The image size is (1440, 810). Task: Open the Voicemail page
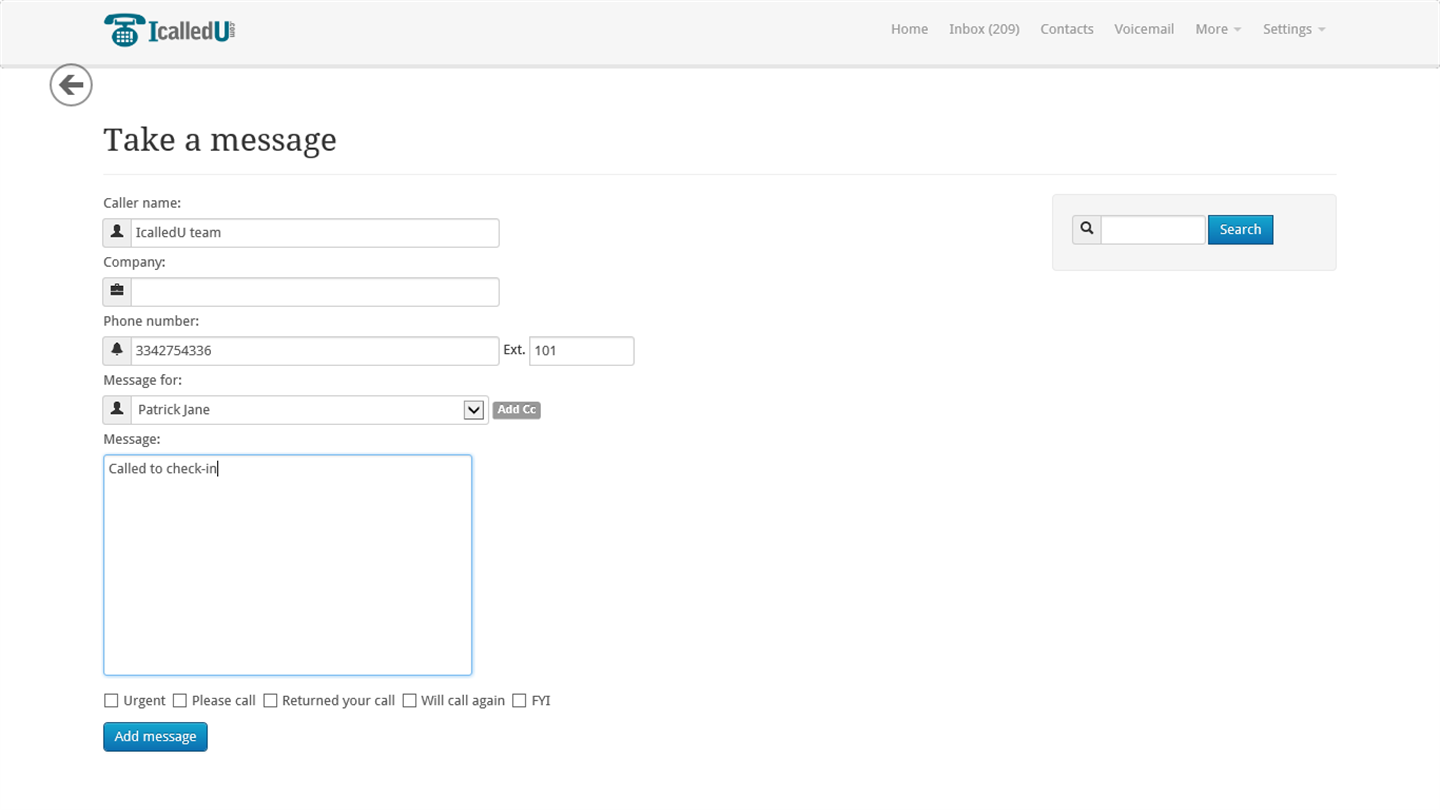[1144, 29]
